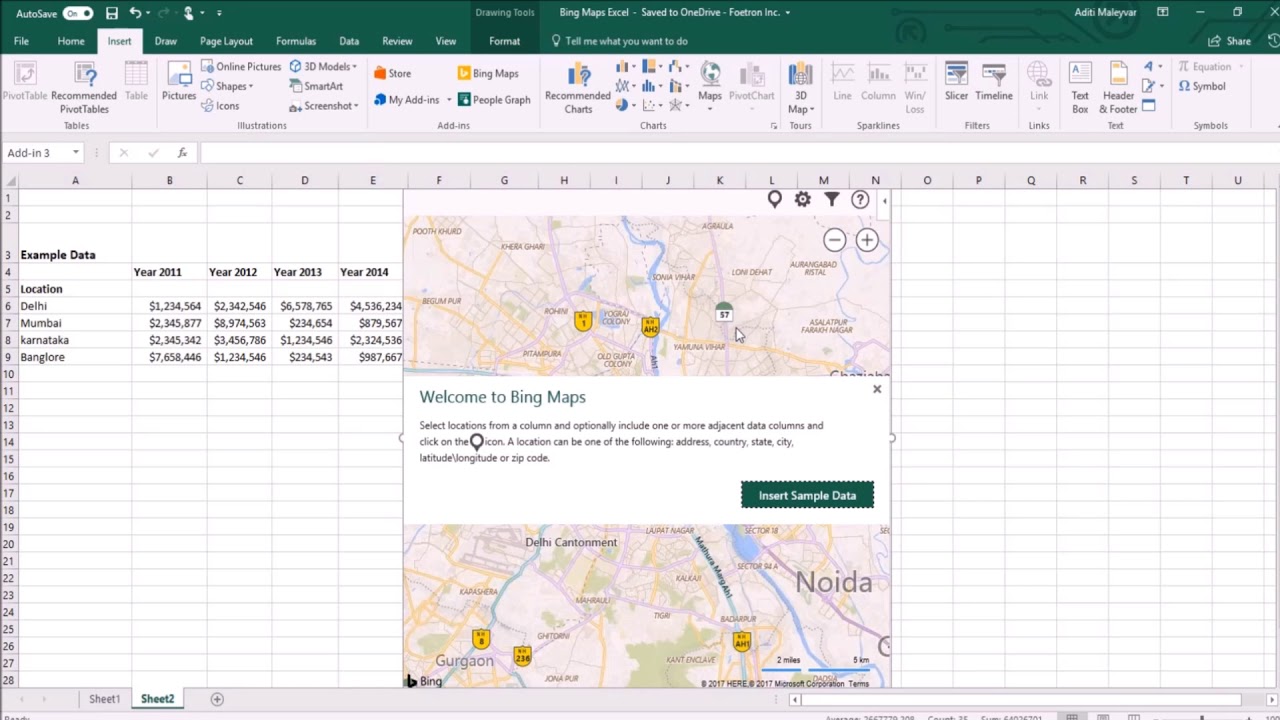Click the Pictures icon

point(179,83)
